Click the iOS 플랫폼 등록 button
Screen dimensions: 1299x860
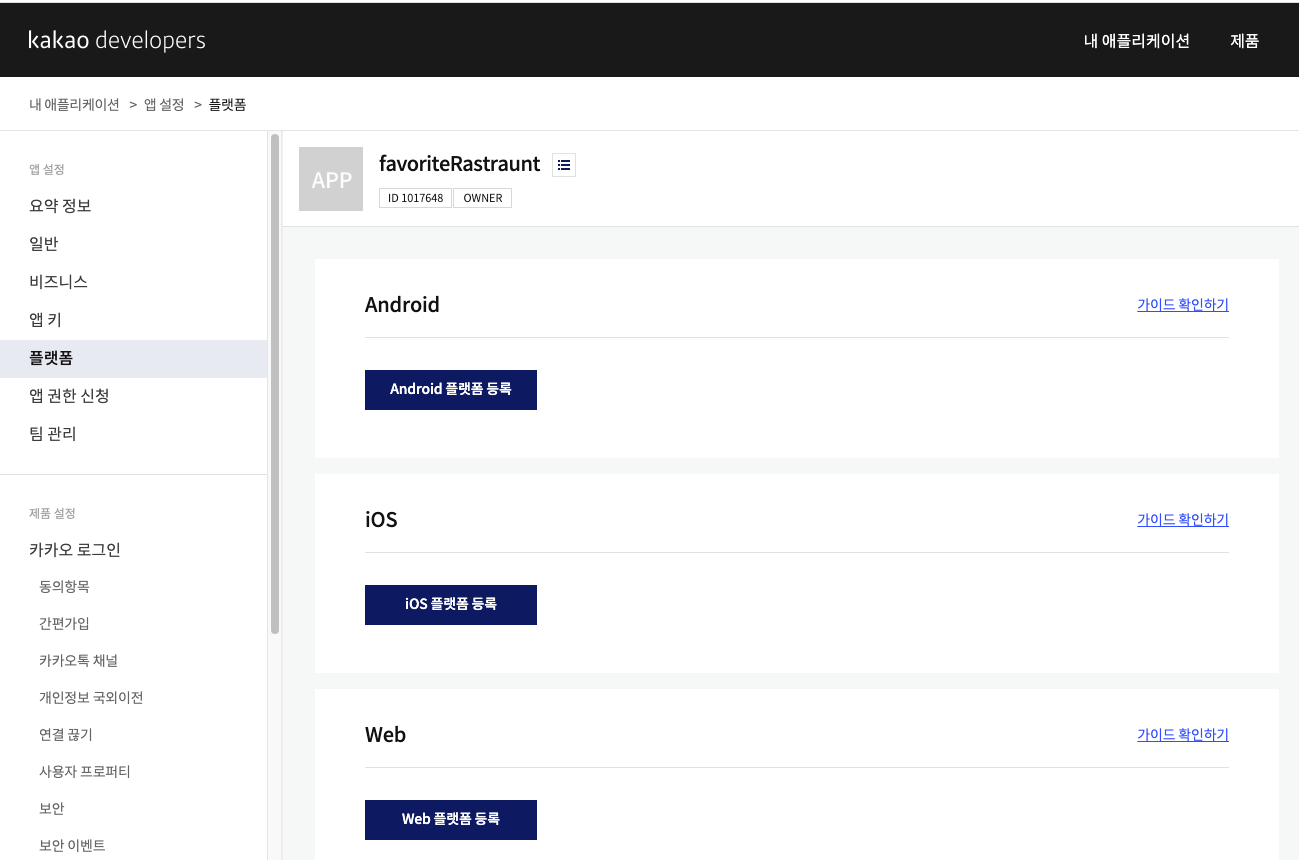[x=451, y=605]
